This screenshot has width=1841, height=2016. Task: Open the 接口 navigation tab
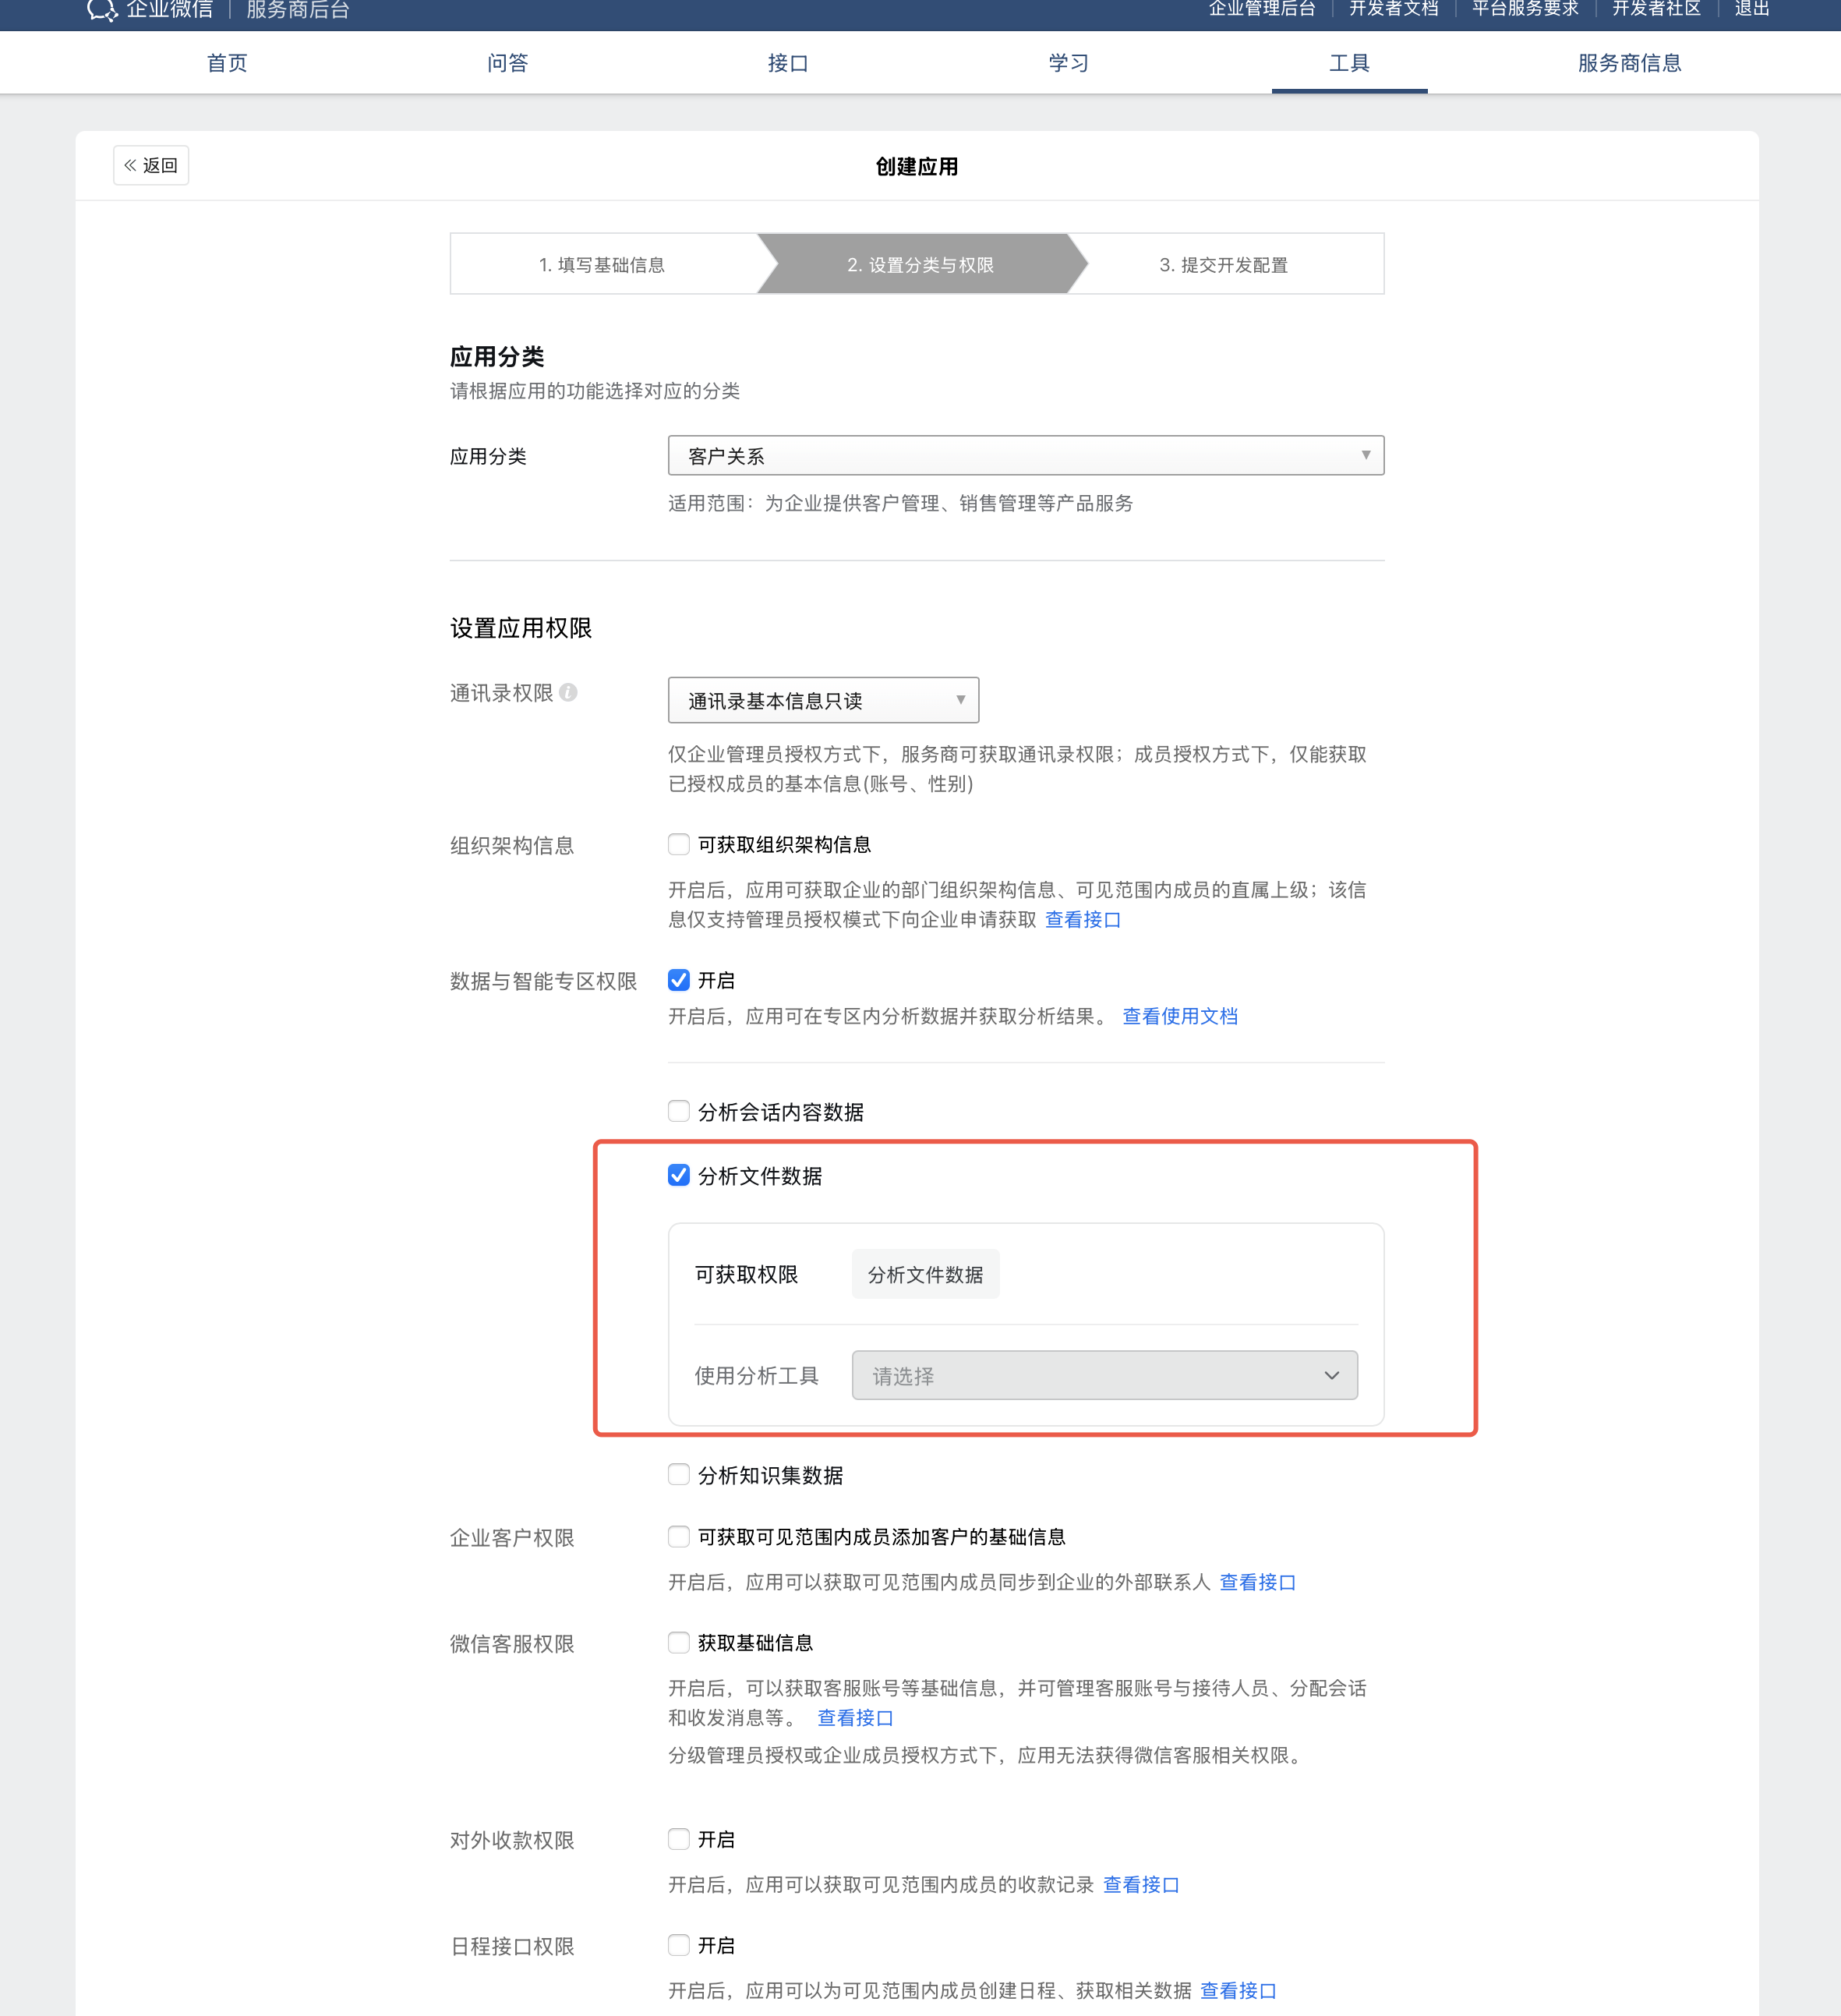[x=788, y=63]
